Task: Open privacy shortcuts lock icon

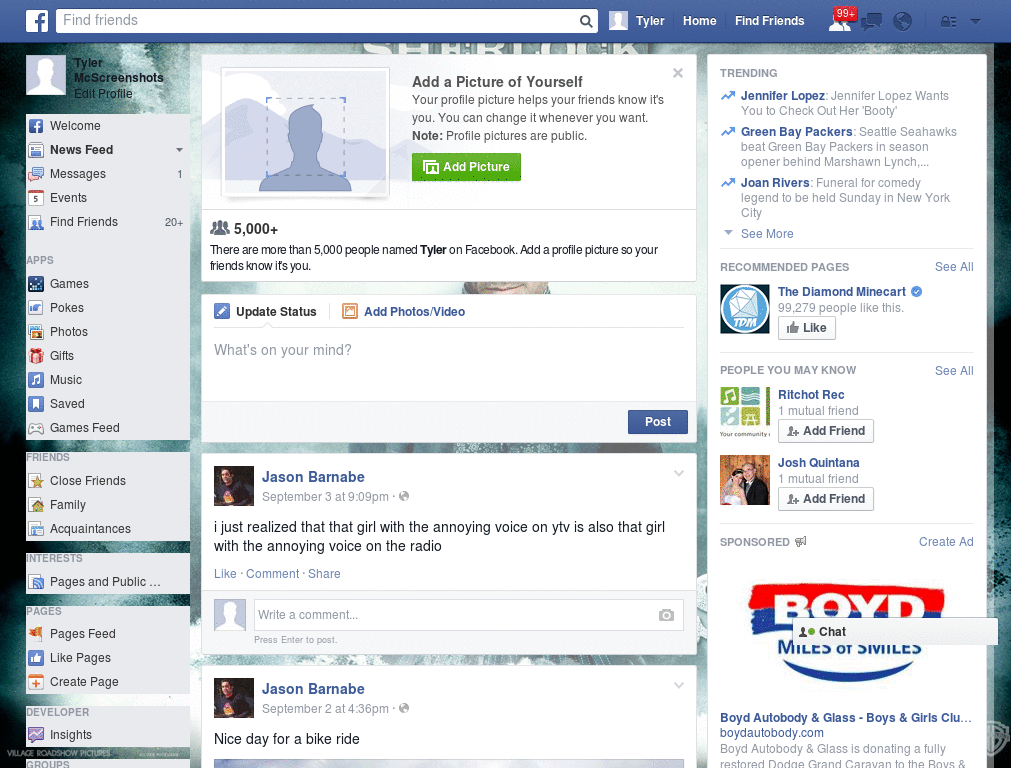Action: coord(948,22)
